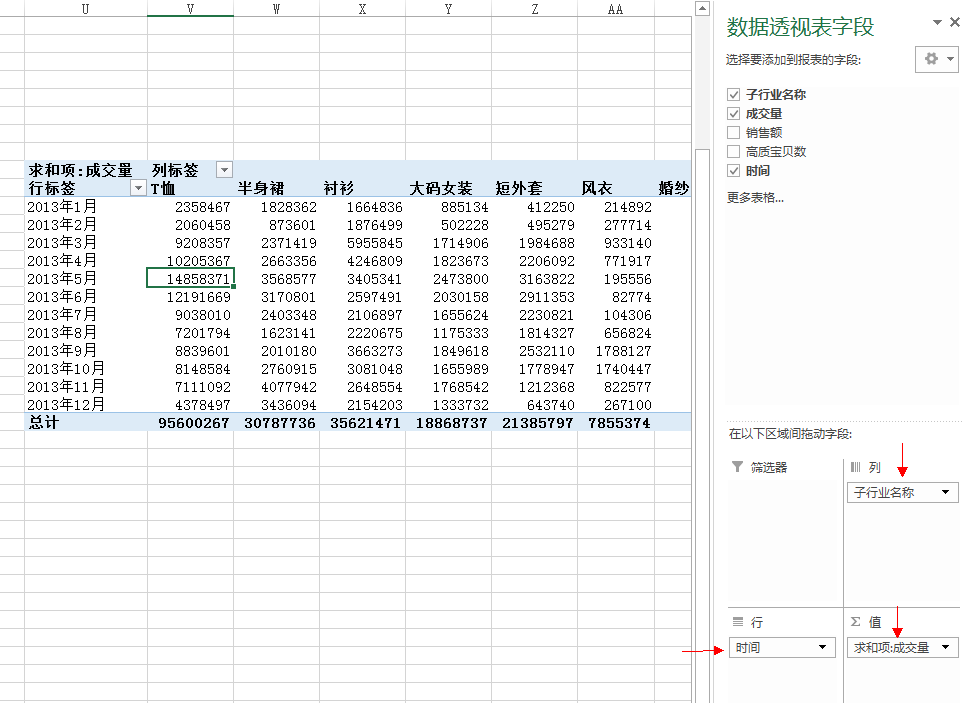
Task: Click the vertical scrollbar up arrow
Action: pyautogui.click(x=702, y=9)
